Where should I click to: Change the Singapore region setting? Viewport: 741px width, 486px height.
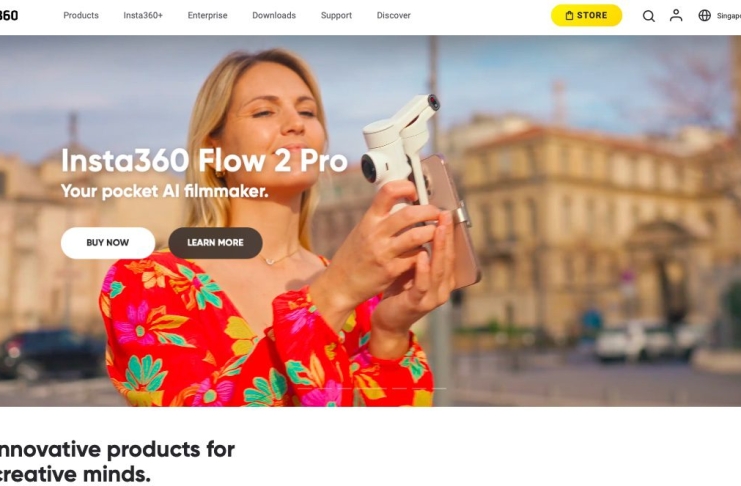pyautogui.click(x=728, y=16)
